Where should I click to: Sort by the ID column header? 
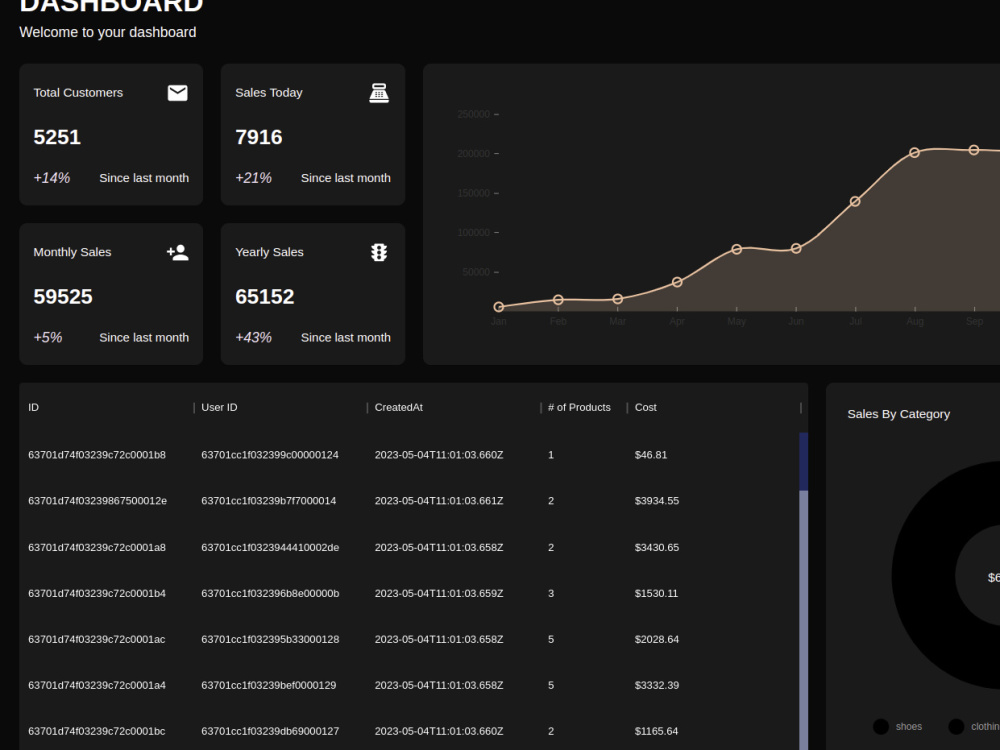33,408
